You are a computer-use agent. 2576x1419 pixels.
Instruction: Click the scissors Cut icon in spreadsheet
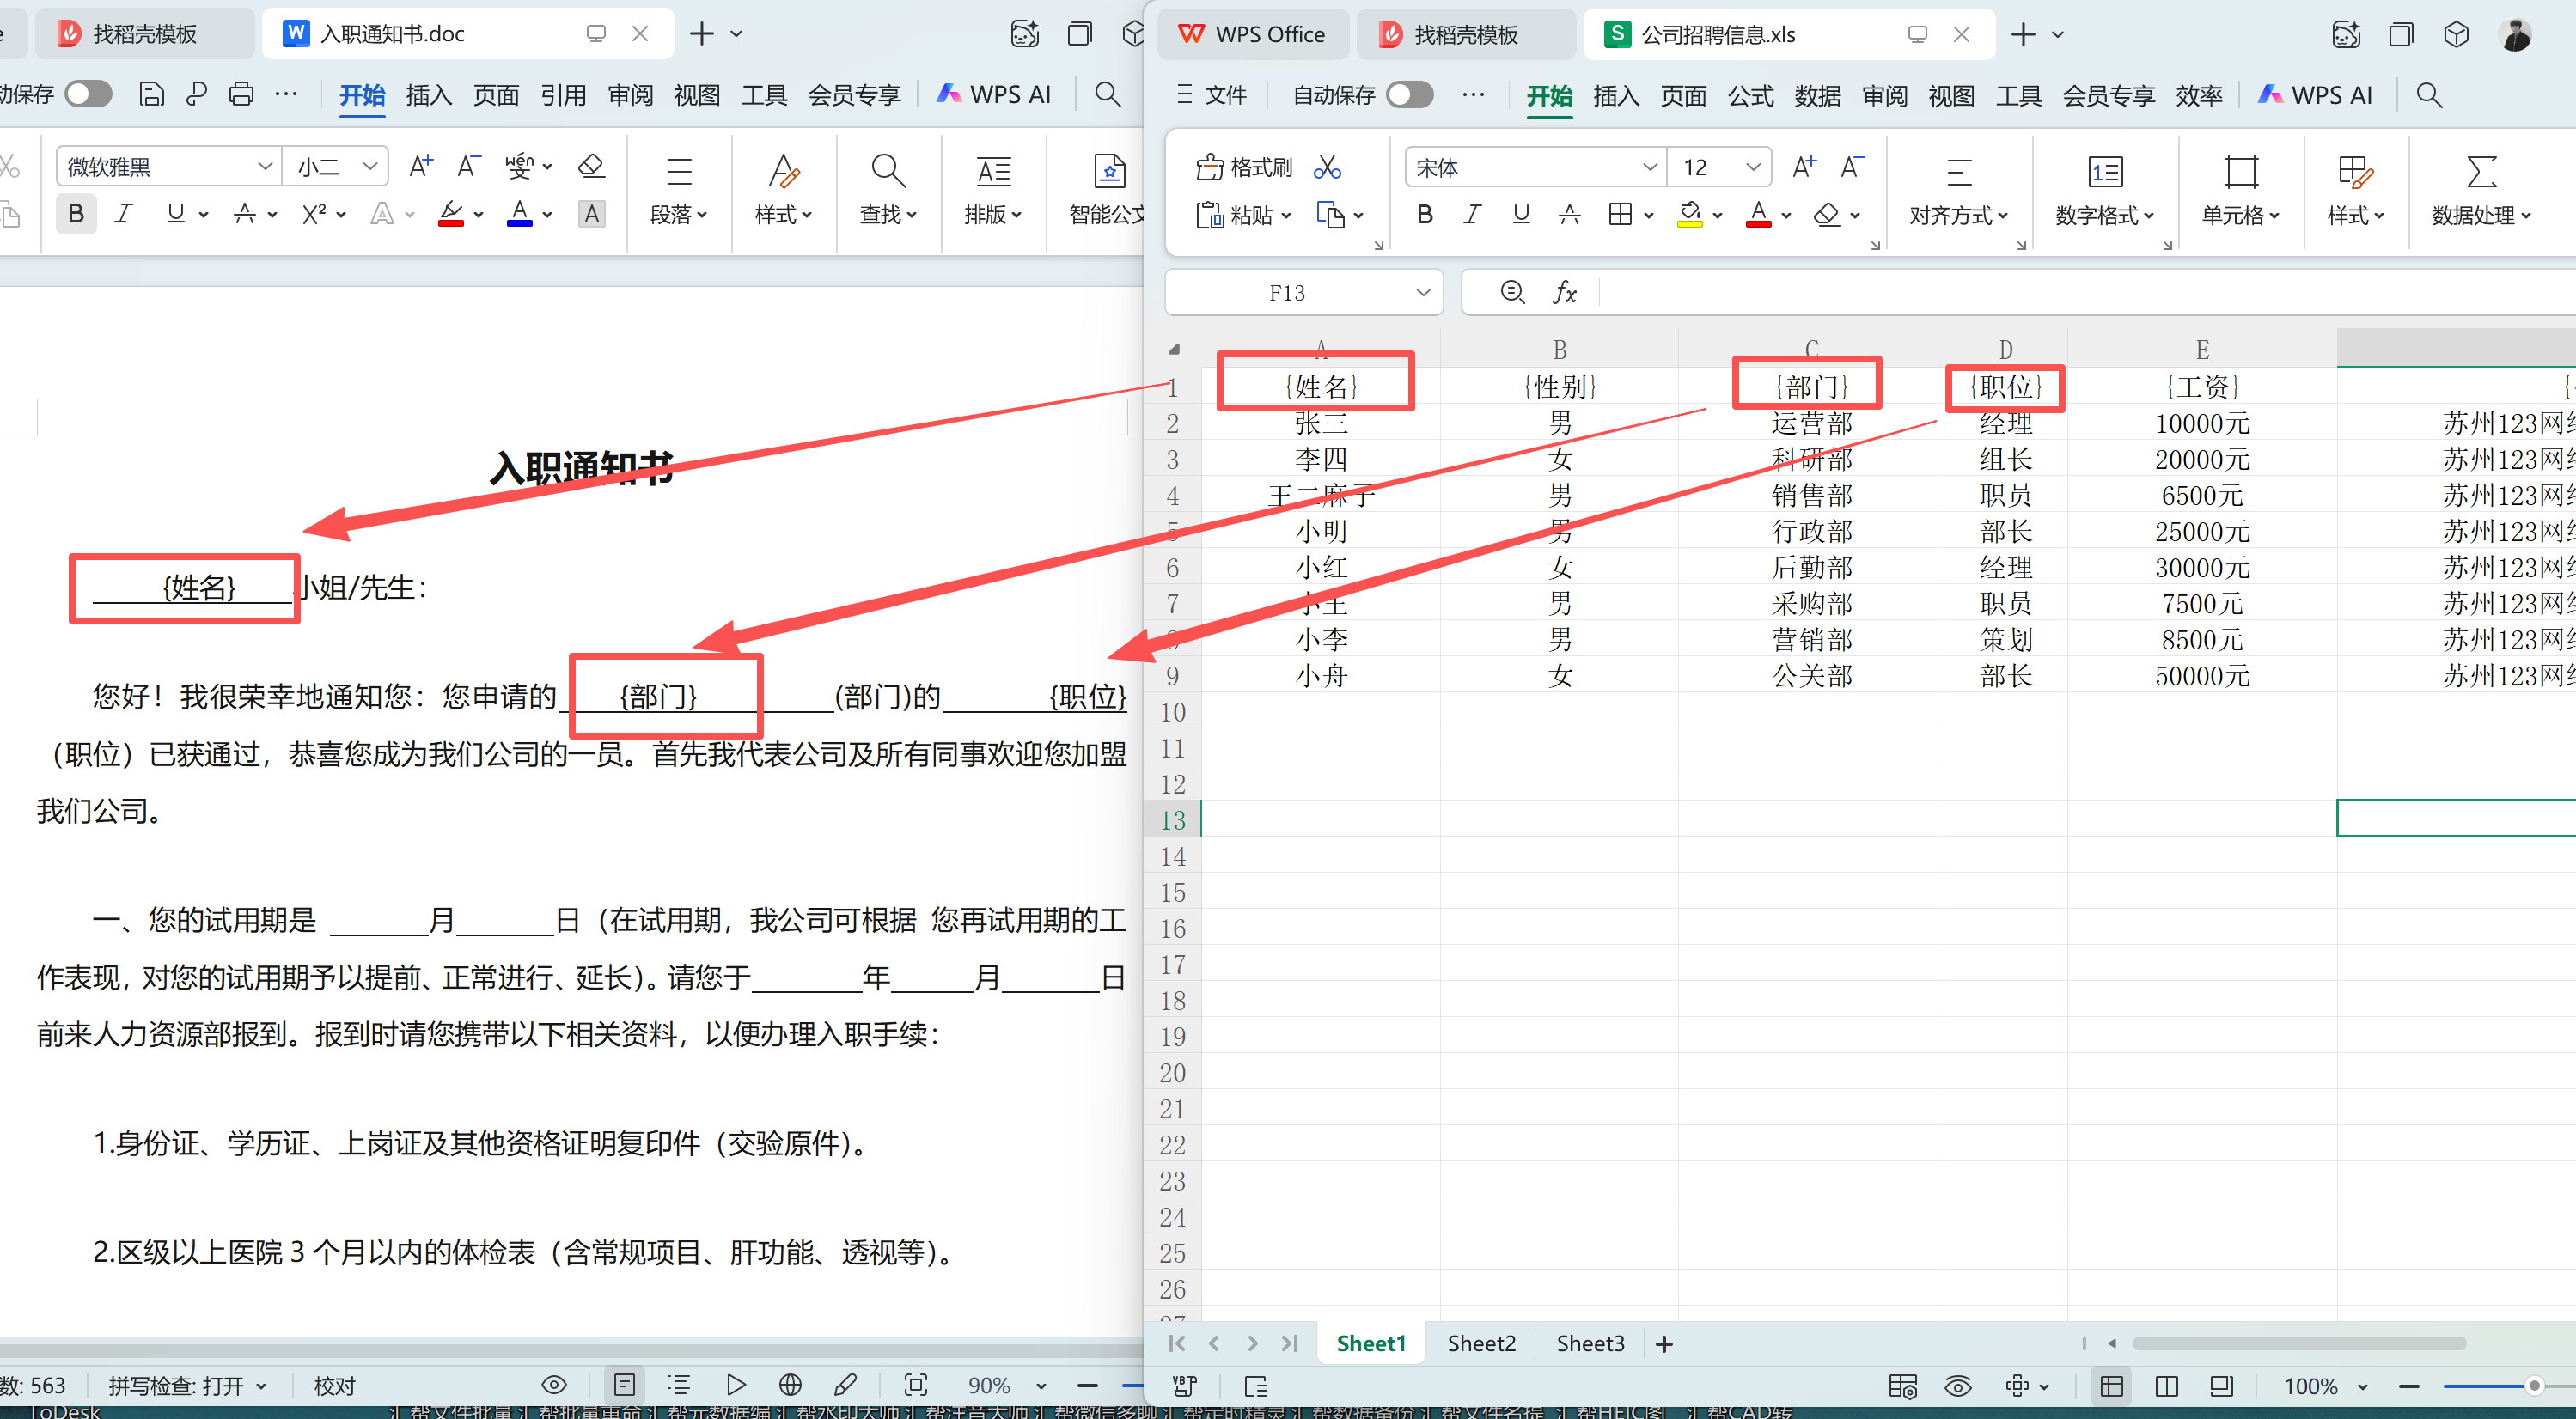1327,167
